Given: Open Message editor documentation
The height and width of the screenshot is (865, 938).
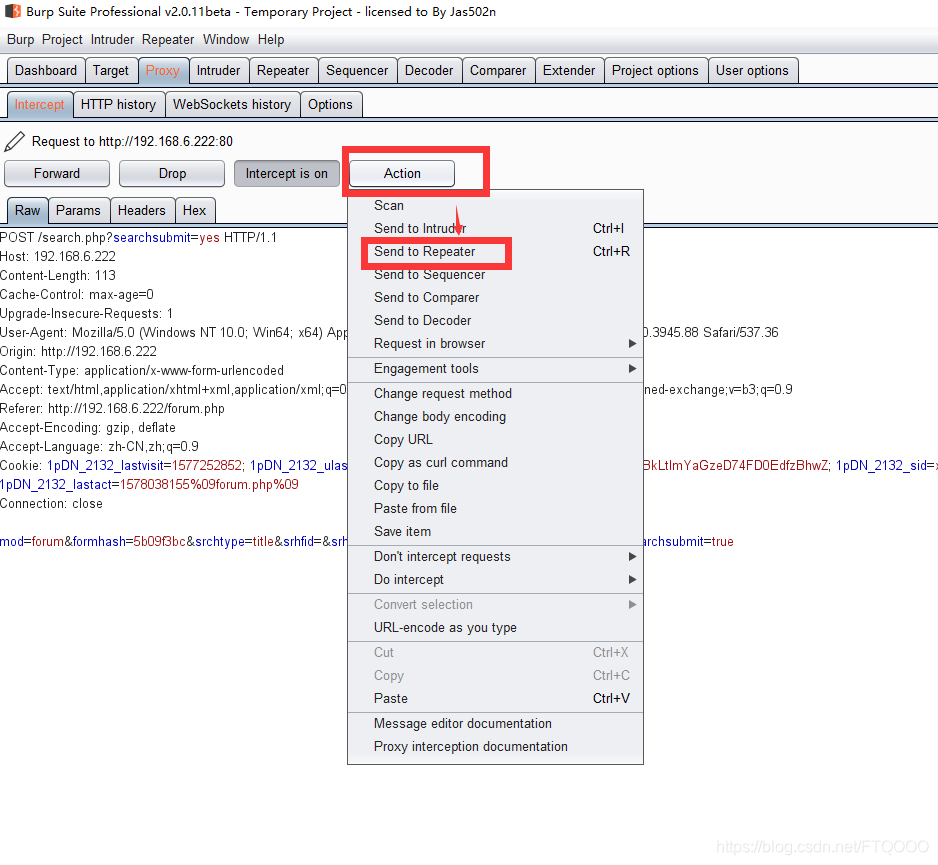Looking at the screenshot, I should (x=495, y=724).
